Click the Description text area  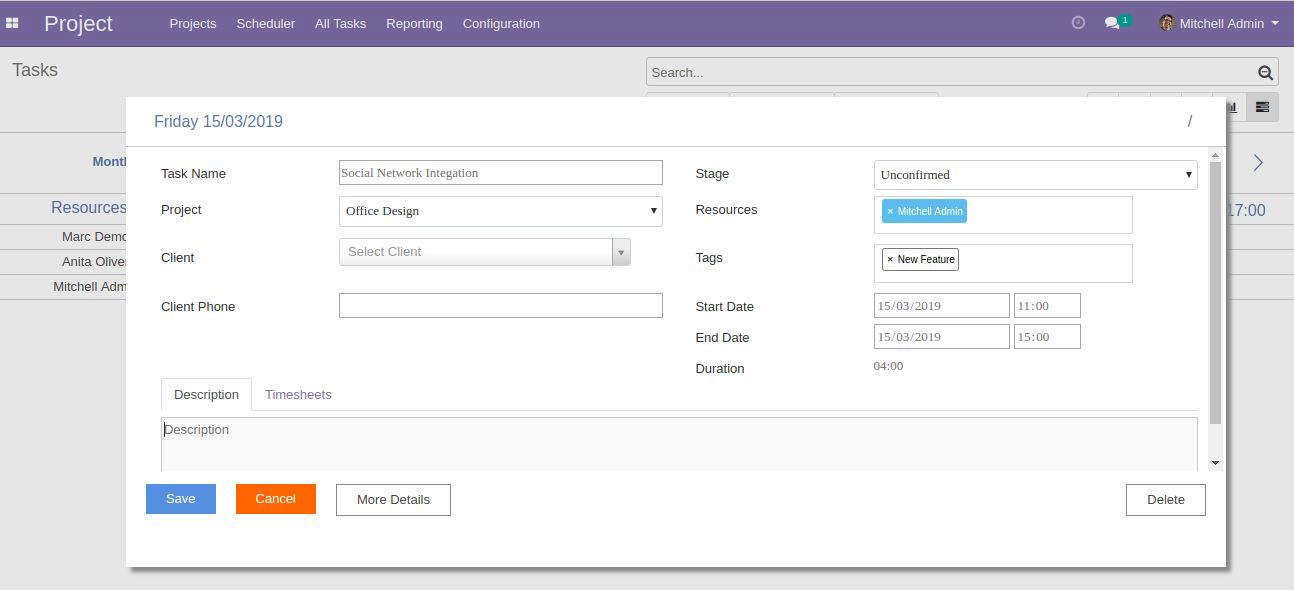point(679,444)
